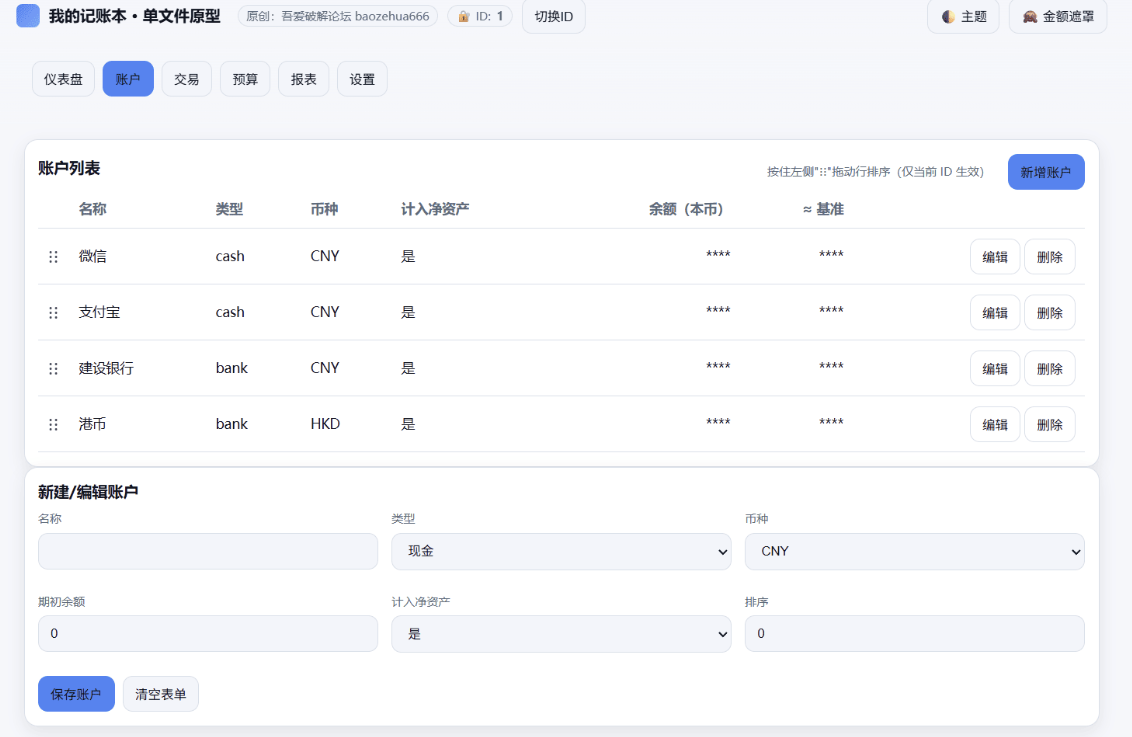Image resolution: width=1132 pixels, height=737 pixels.
Task: Click the 保存账户 button
Action: (x=76, y=693)
